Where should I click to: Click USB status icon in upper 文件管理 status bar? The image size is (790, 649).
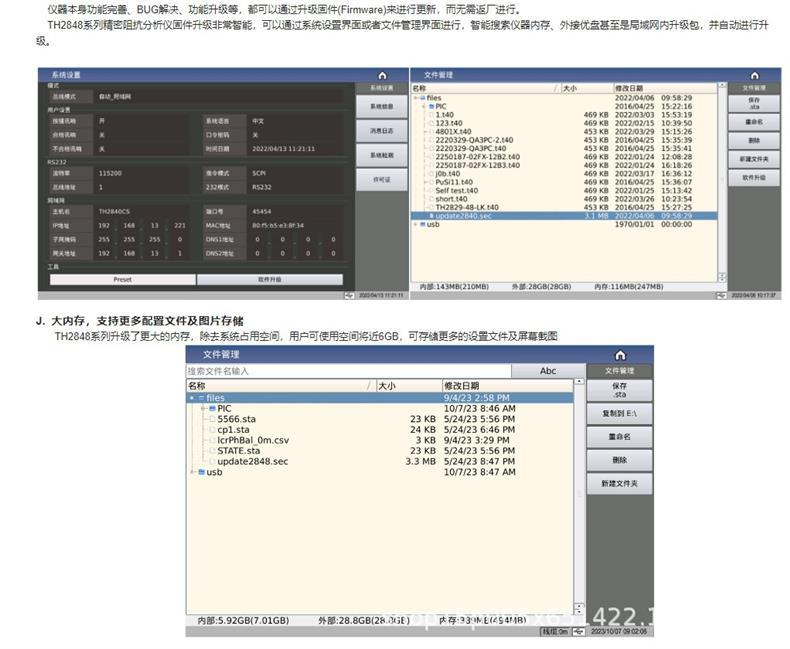pyautogui.click(x=721, y=295)
